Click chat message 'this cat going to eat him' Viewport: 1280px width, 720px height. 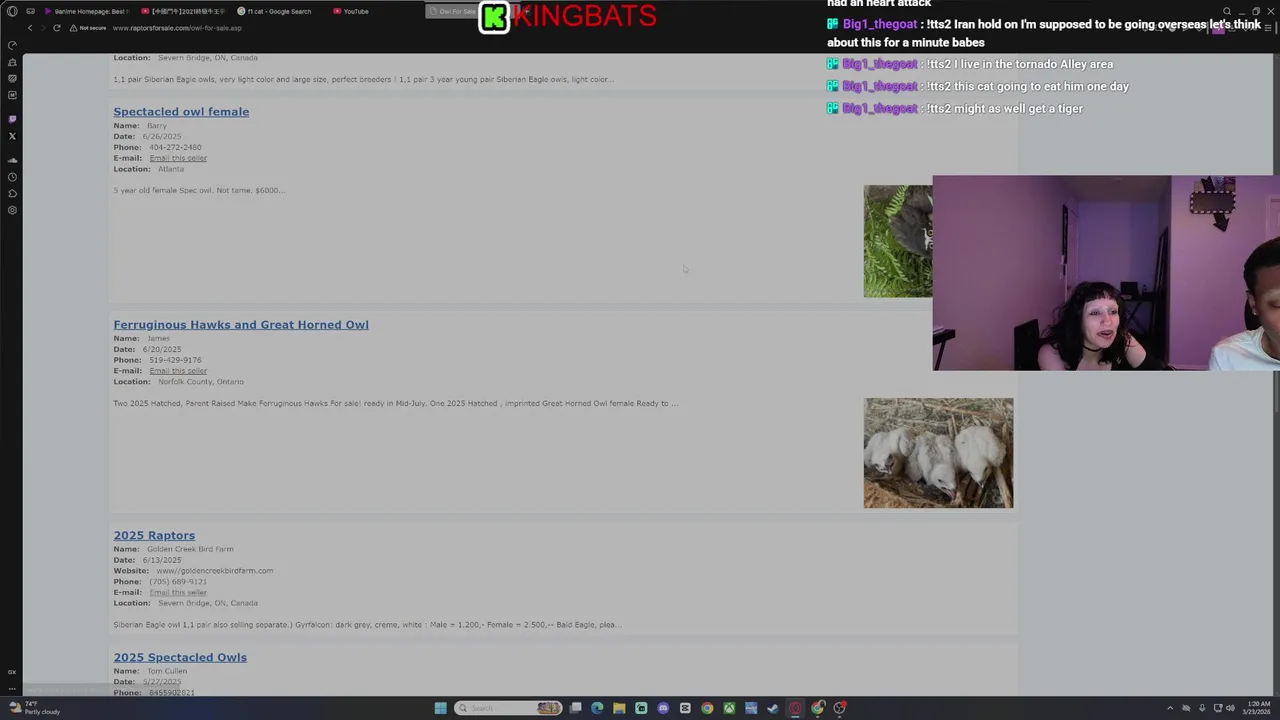point(1028,86)
